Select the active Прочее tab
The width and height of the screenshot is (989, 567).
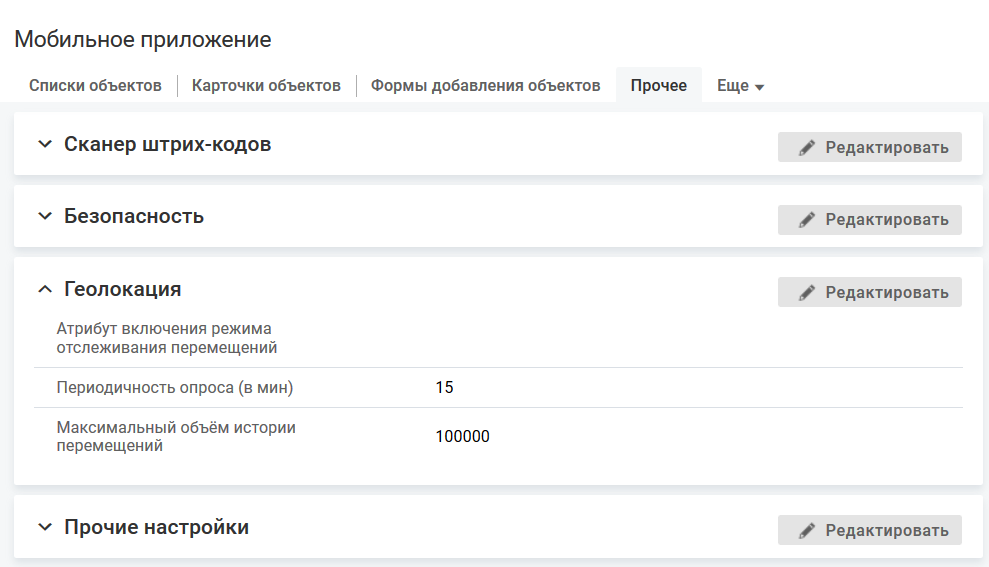[x=658, y=86]
